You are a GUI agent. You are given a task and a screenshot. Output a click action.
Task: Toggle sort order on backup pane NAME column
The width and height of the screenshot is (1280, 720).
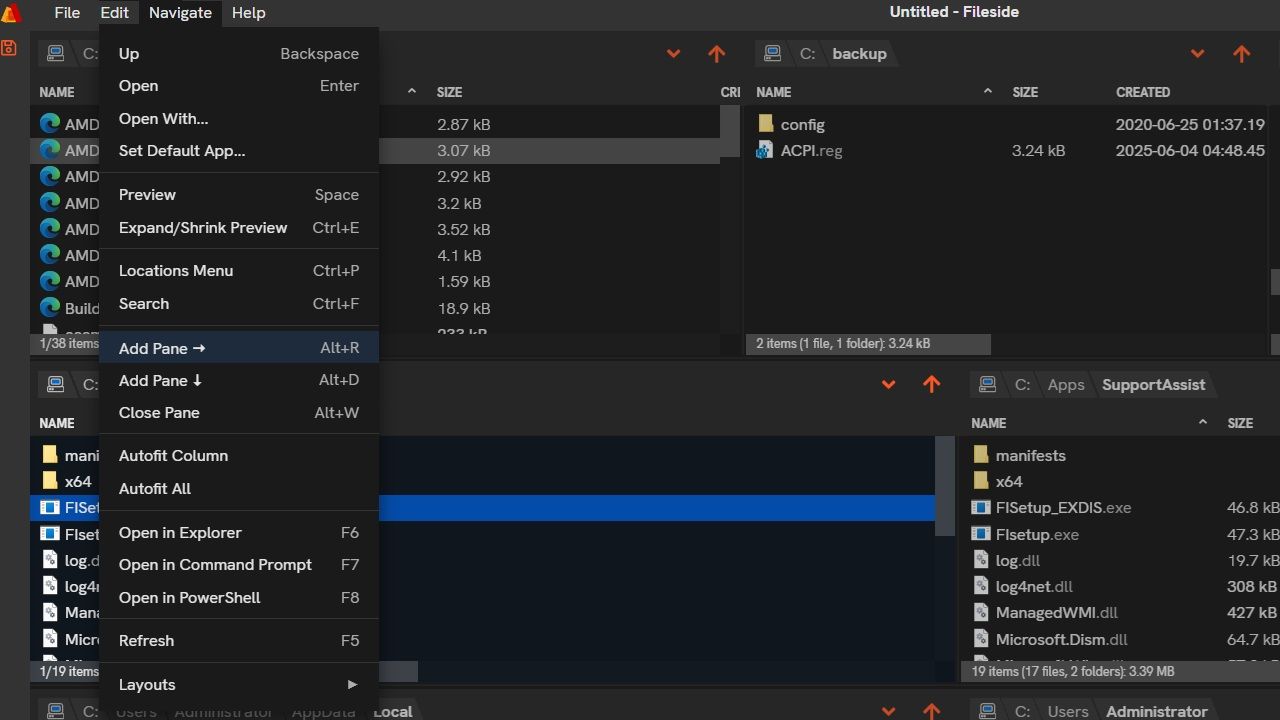pos(773,92)
